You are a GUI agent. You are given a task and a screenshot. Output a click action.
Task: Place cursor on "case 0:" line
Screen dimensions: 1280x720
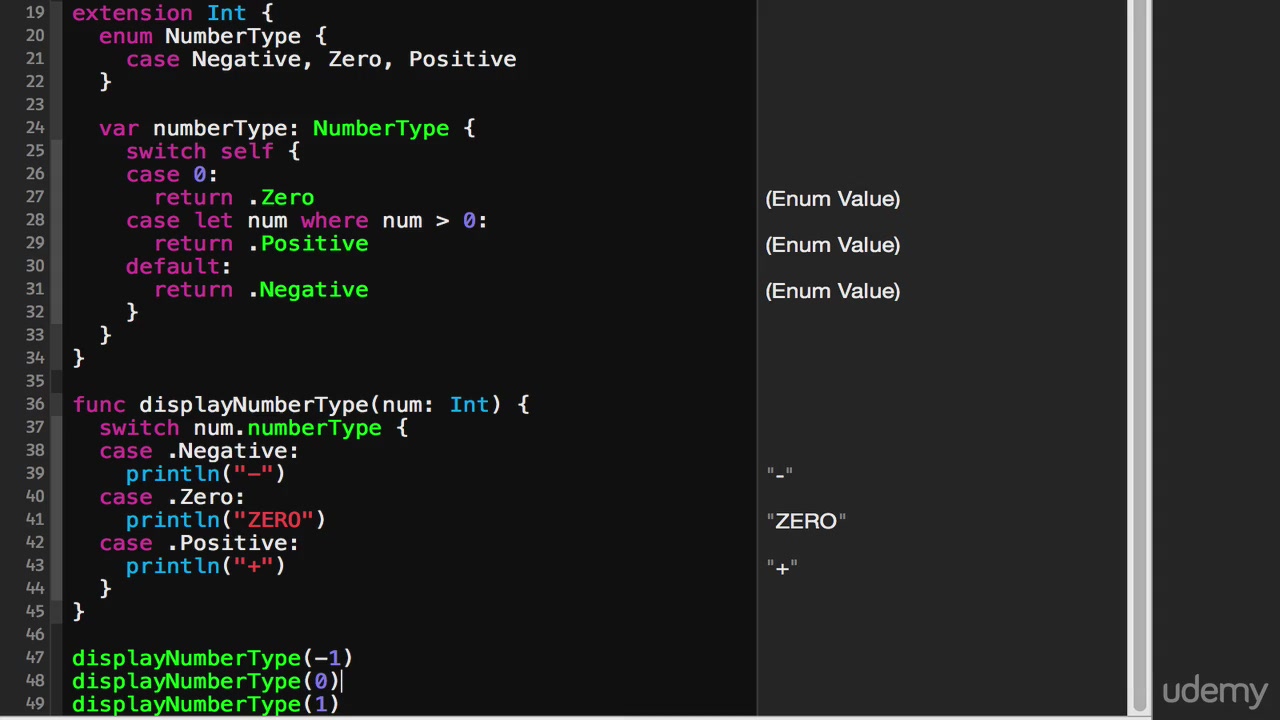172,174
